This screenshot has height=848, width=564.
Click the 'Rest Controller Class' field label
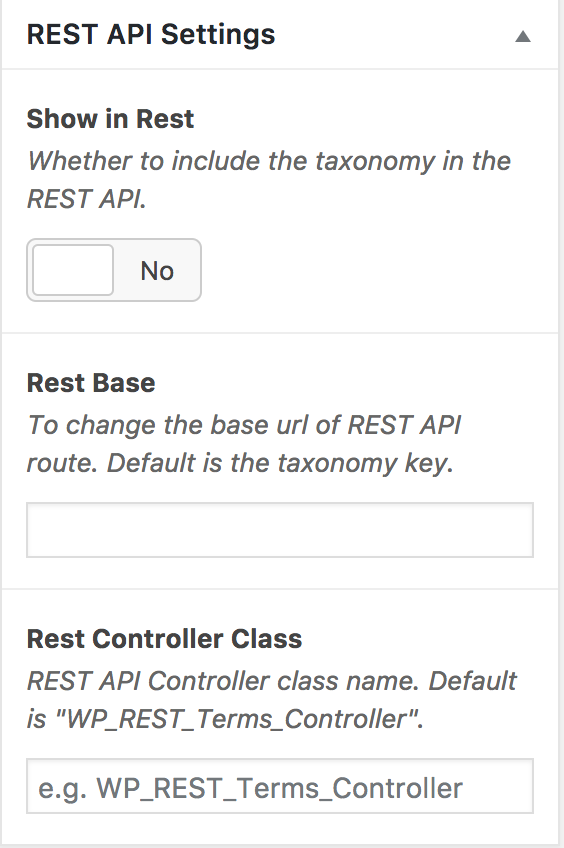pos(164,639)
